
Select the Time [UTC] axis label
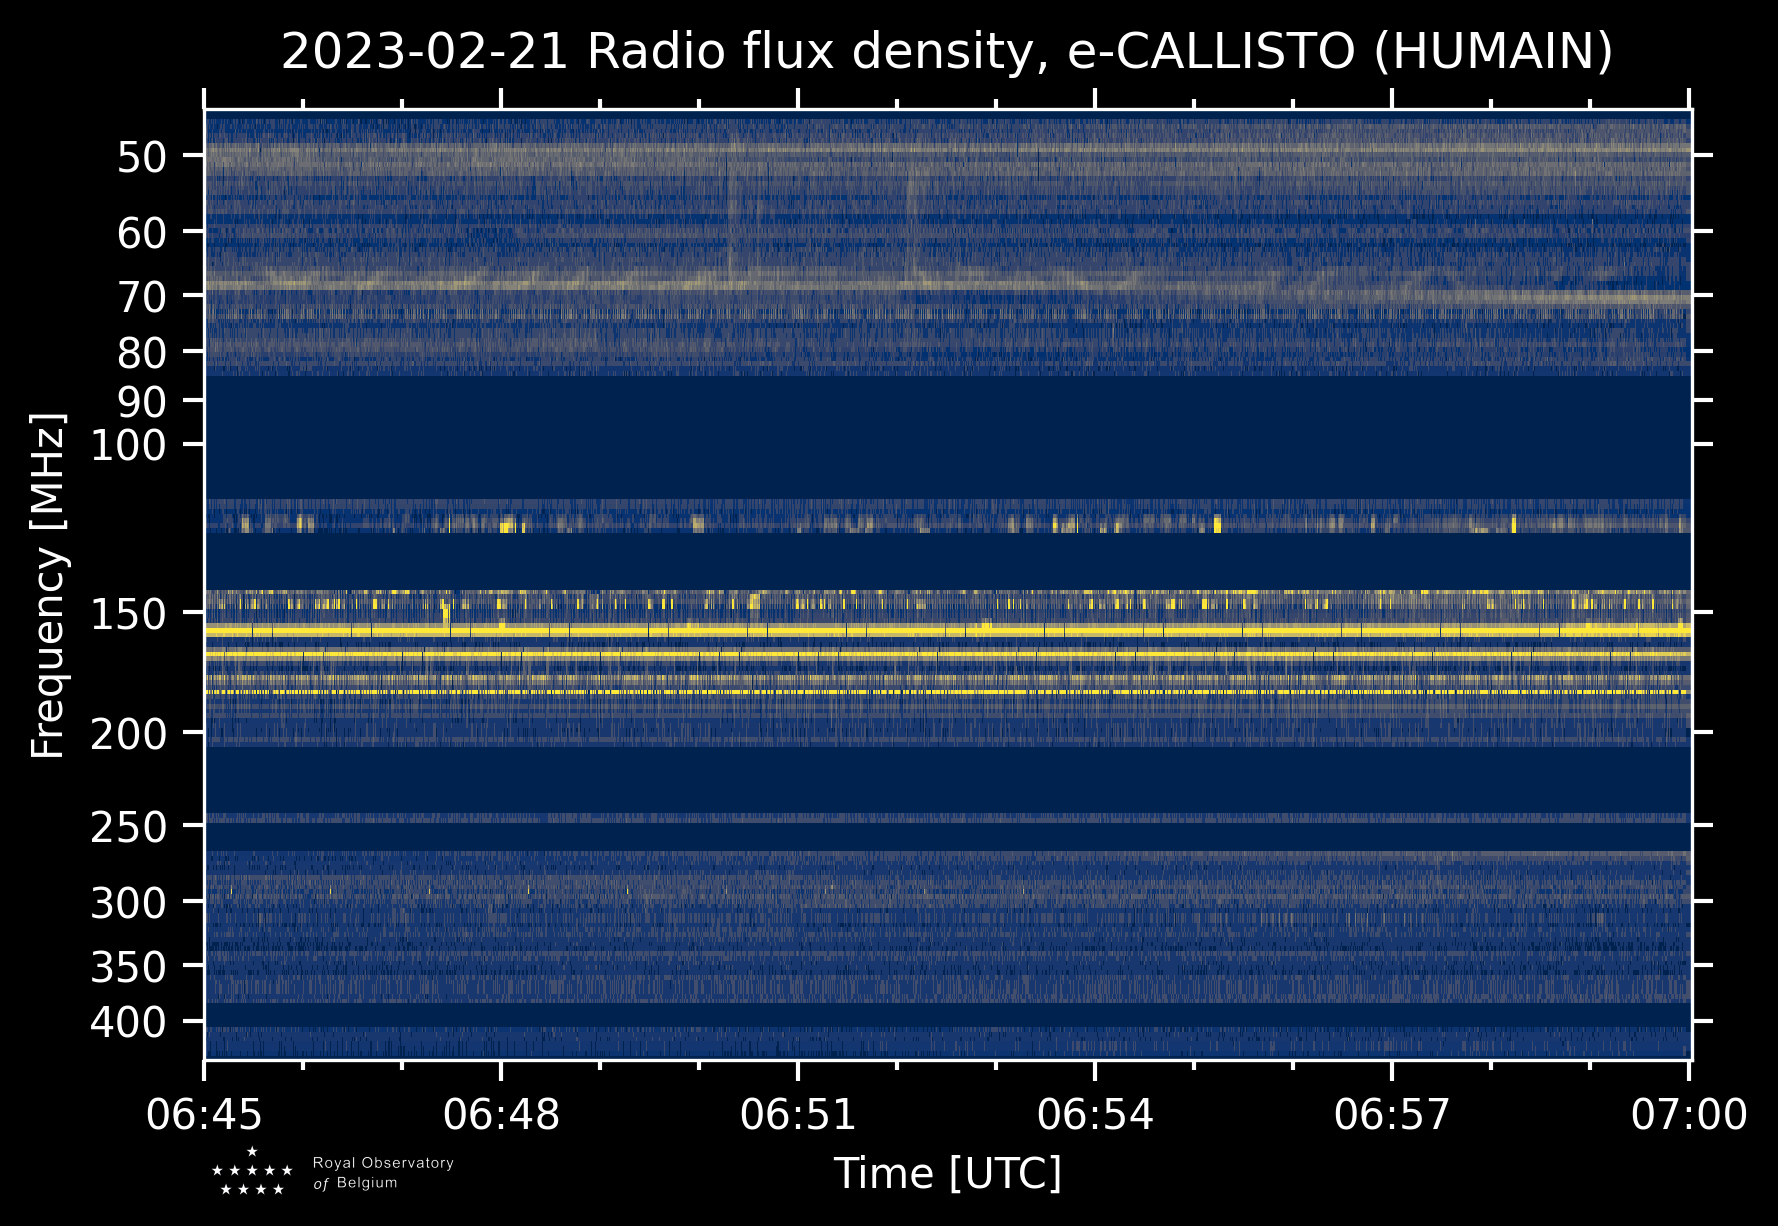947,1173
